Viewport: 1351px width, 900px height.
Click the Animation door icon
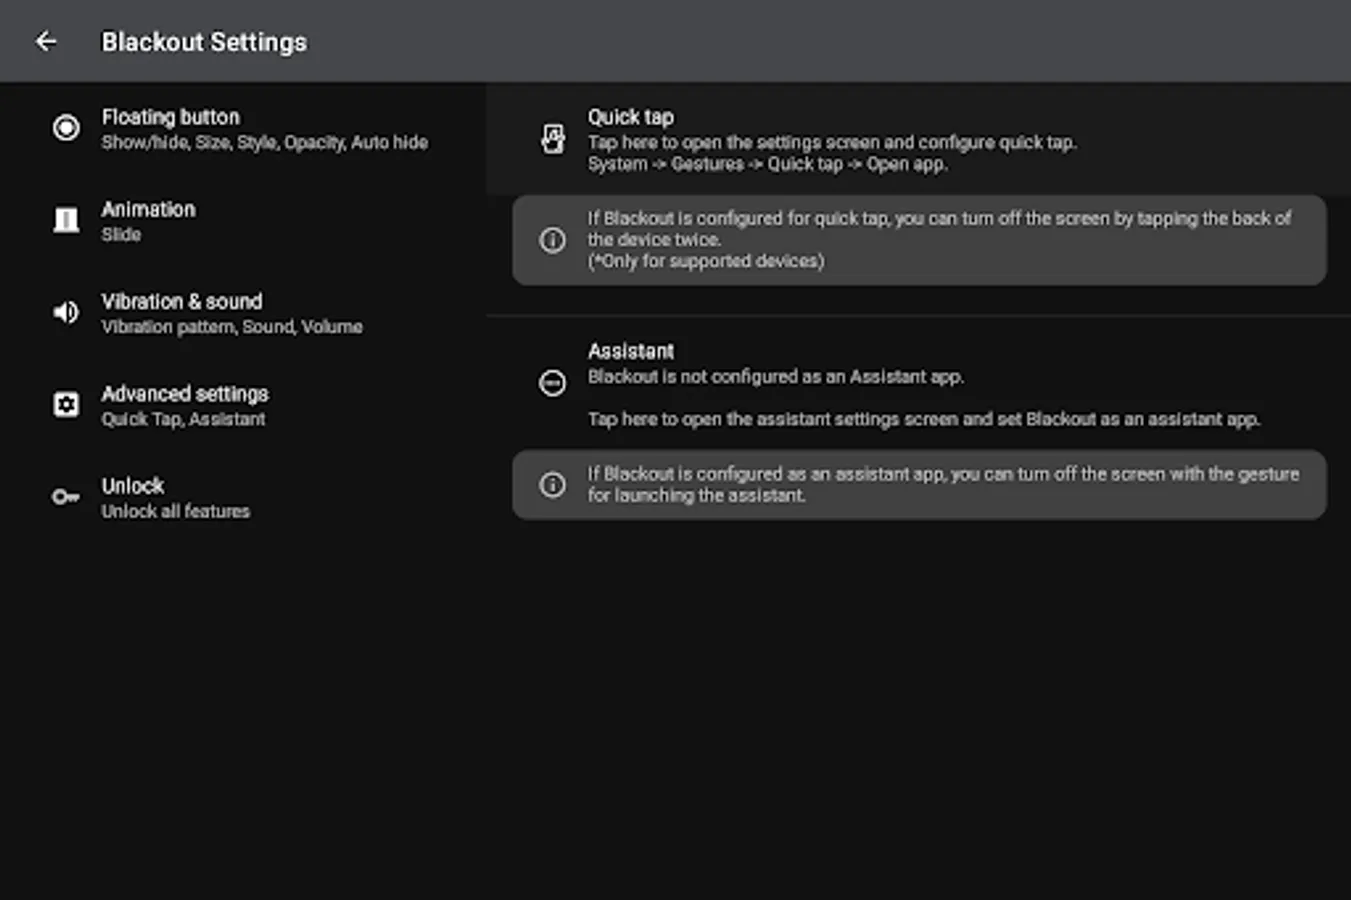[66, 220]
